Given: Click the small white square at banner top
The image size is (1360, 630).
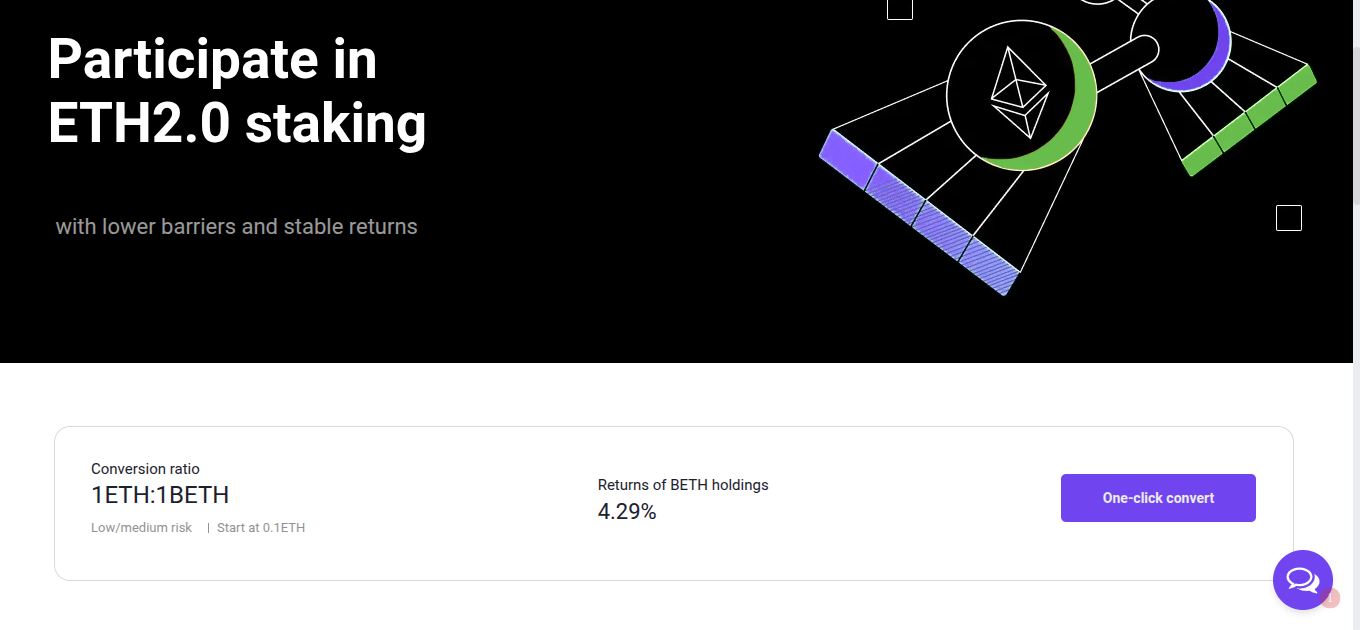Looking at the screenshot, I should 900,8.
